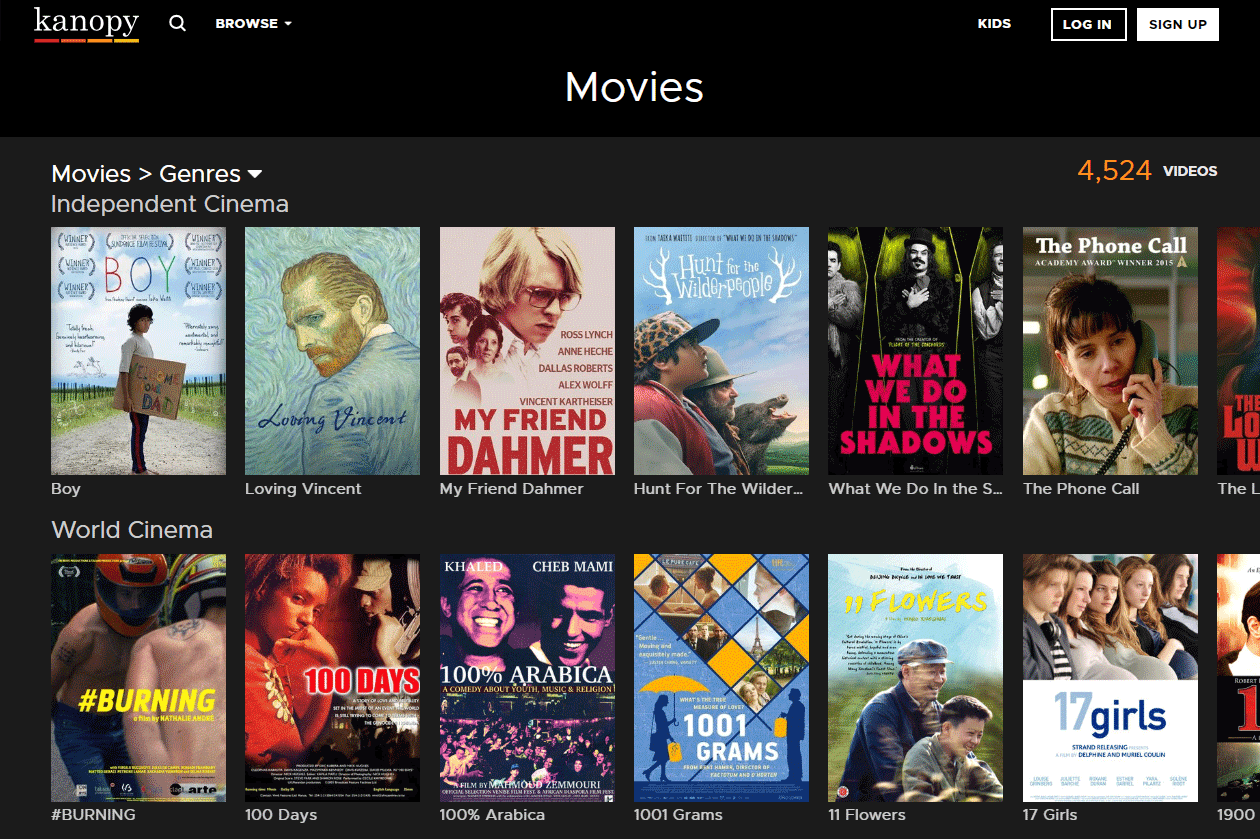
Task: Click the Kanopy logo
Action: coord(86,24)
